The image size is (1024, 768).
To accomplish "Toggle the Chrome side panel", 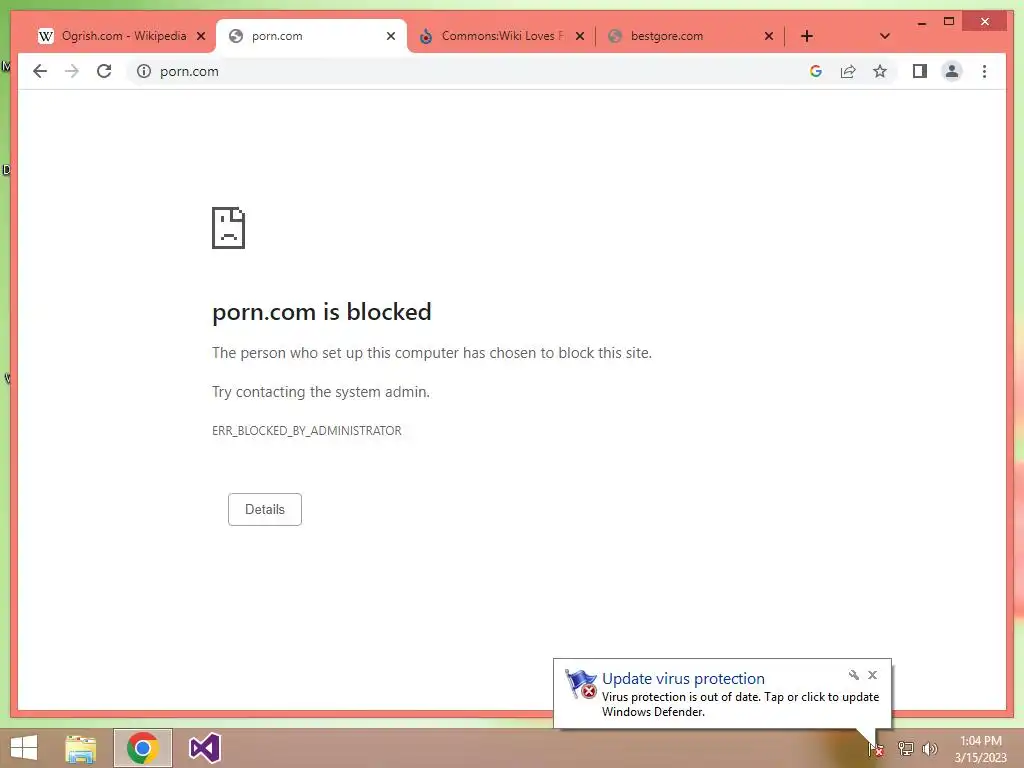I will coord(920,71).
